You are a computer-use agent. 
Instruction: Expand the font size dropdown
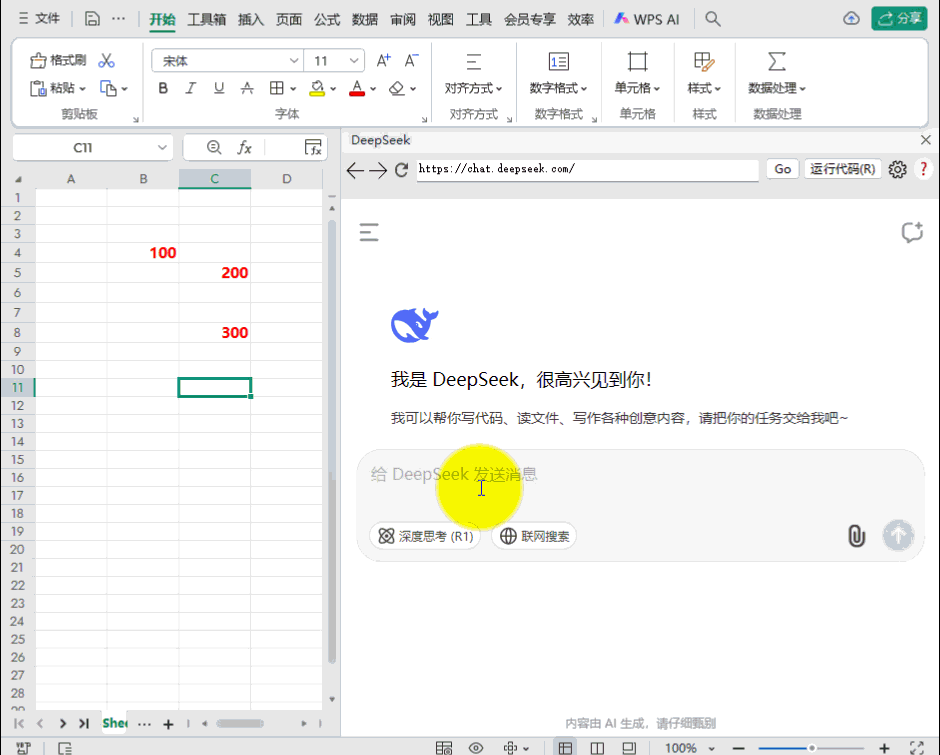pyautogui.click(x=354, y=61)
